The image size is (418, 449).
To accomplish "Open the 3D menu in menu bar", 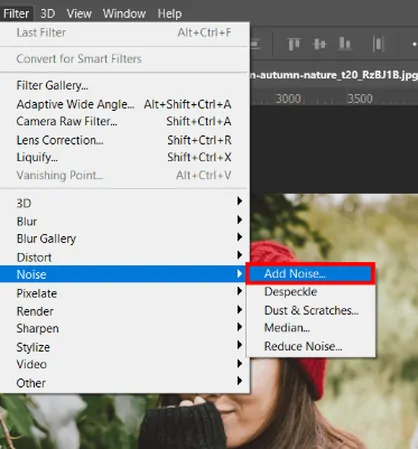I will 48,14.
